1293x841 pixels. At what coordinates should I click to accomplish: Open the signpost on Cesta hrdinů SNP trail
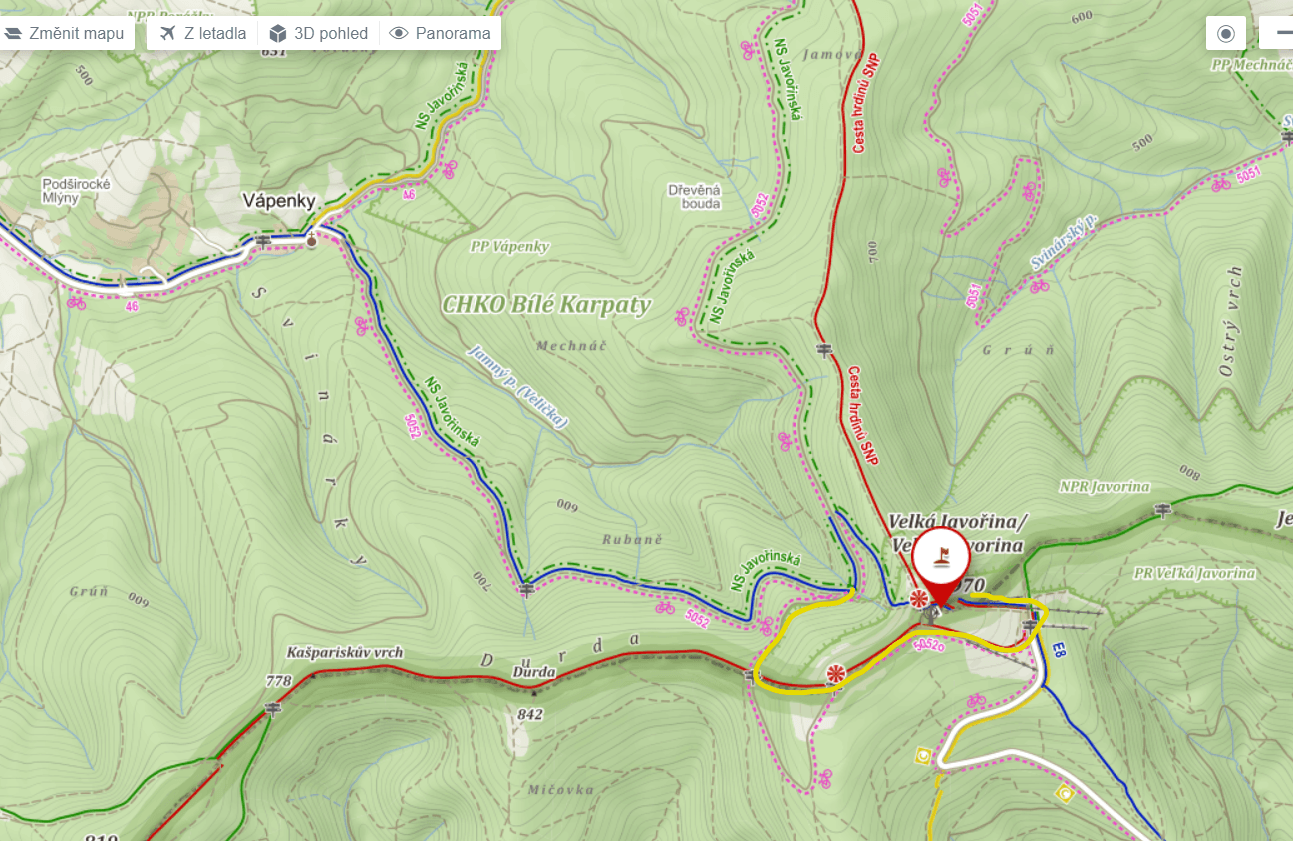[x=824, y=349]
